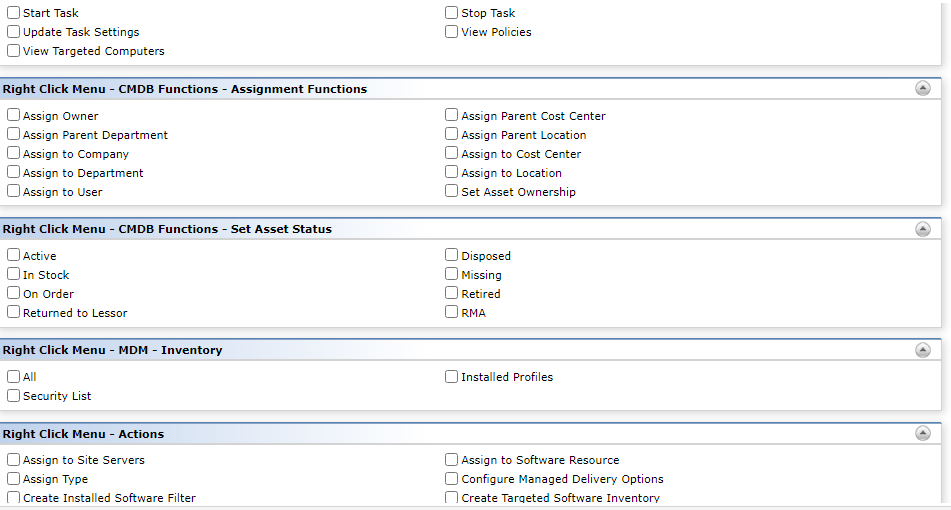Check the Start Task checkbox
The width and height of the screenshot is (951, 510).
pyautogui.click(x=13, y=13)
